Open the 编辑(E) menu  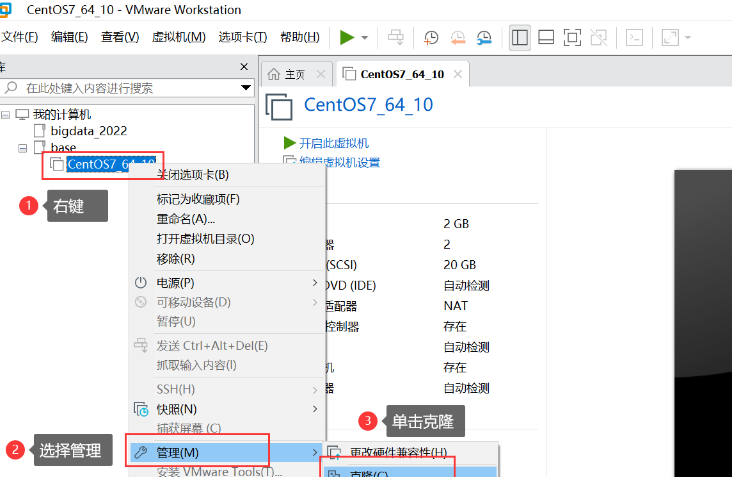70,37
